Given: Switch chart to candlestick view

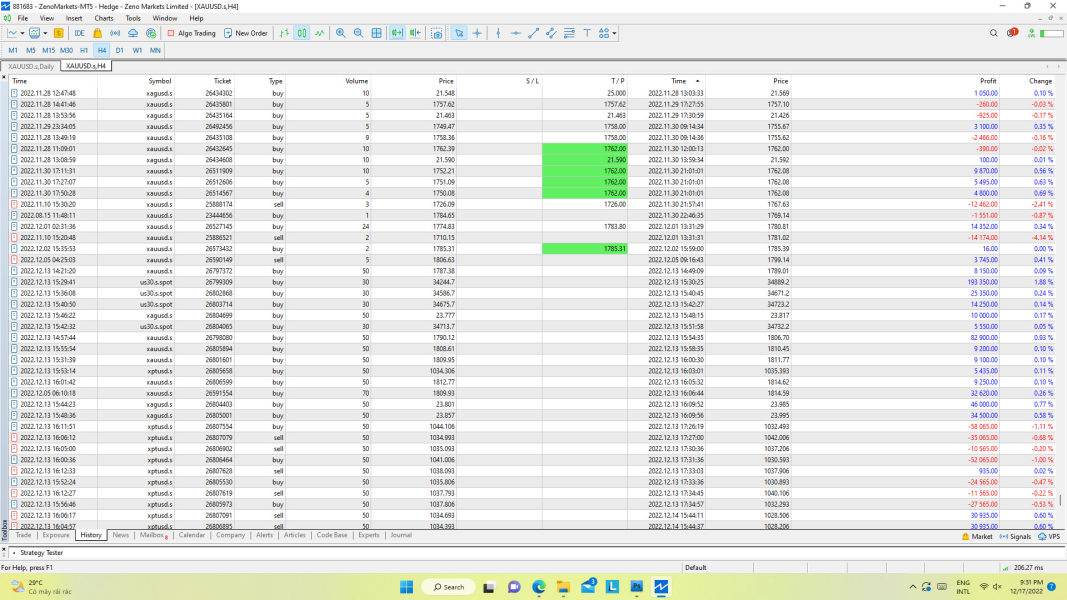Looking at the screenshot, I should 302,33.
